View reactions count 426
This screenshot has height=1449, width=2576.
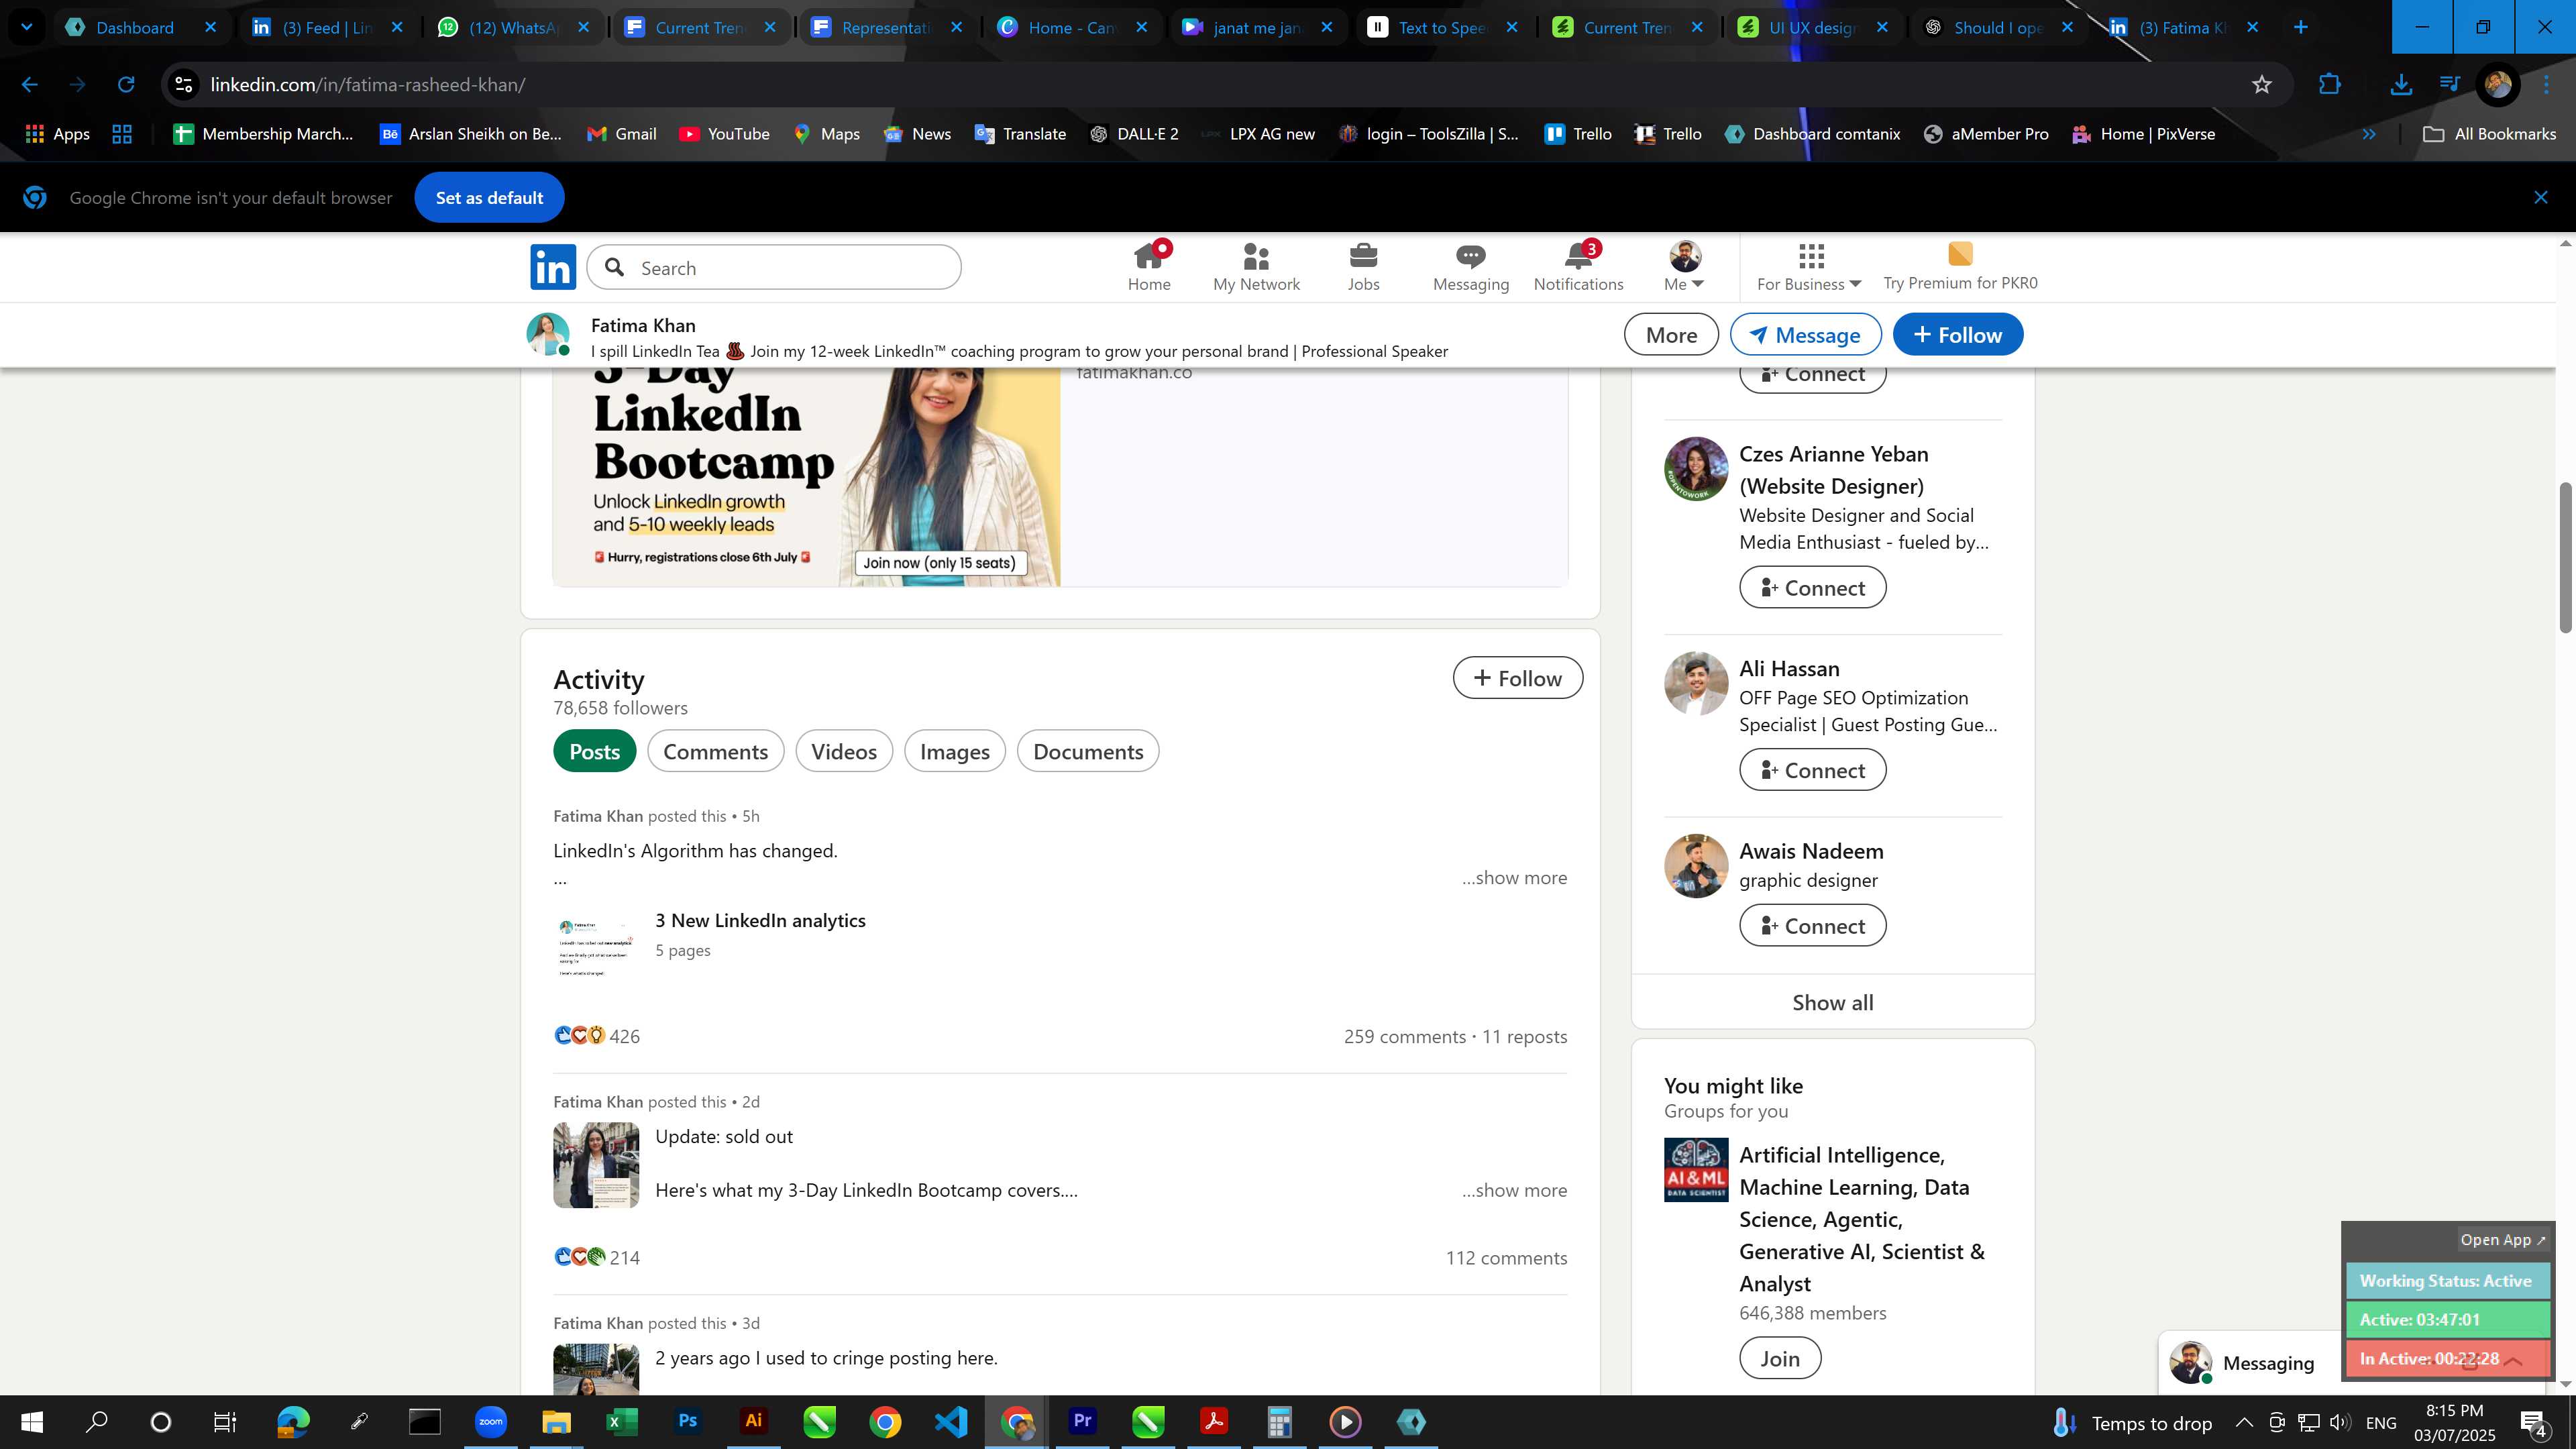(597, 1036)
